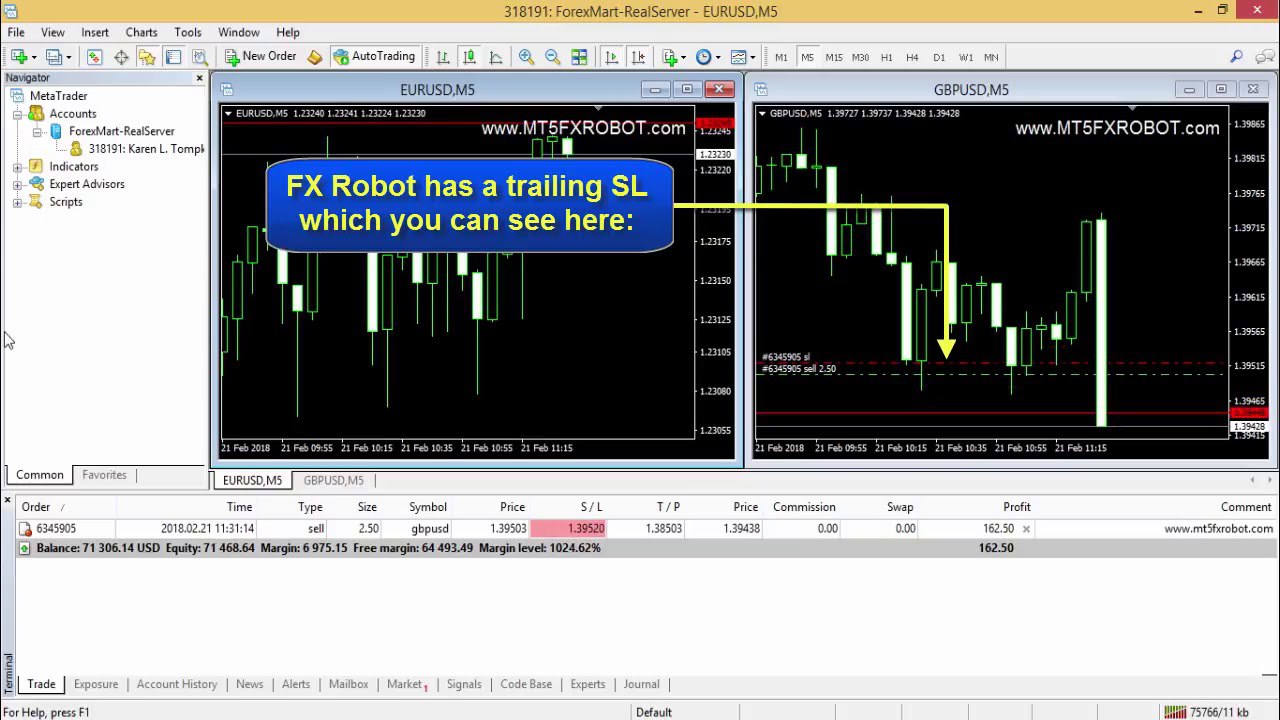Viewport: 1280px width, 720px height.
Task: Toggle chart auto scroll icon
Action: pyautogui.click(x=611, y=57)
